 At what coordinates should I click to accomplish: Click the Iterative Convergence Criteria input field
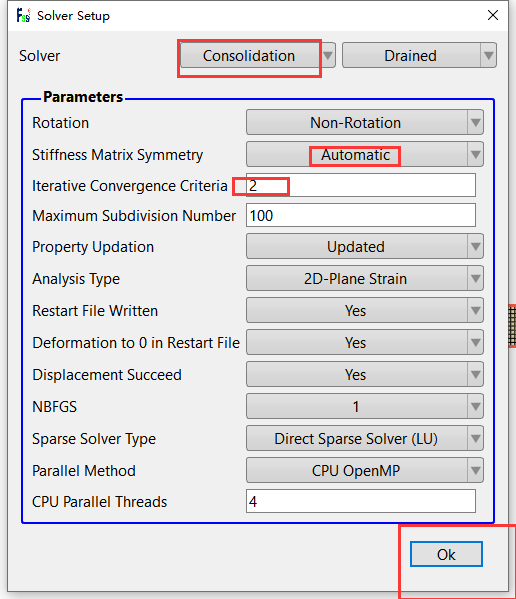click(361, 185)
